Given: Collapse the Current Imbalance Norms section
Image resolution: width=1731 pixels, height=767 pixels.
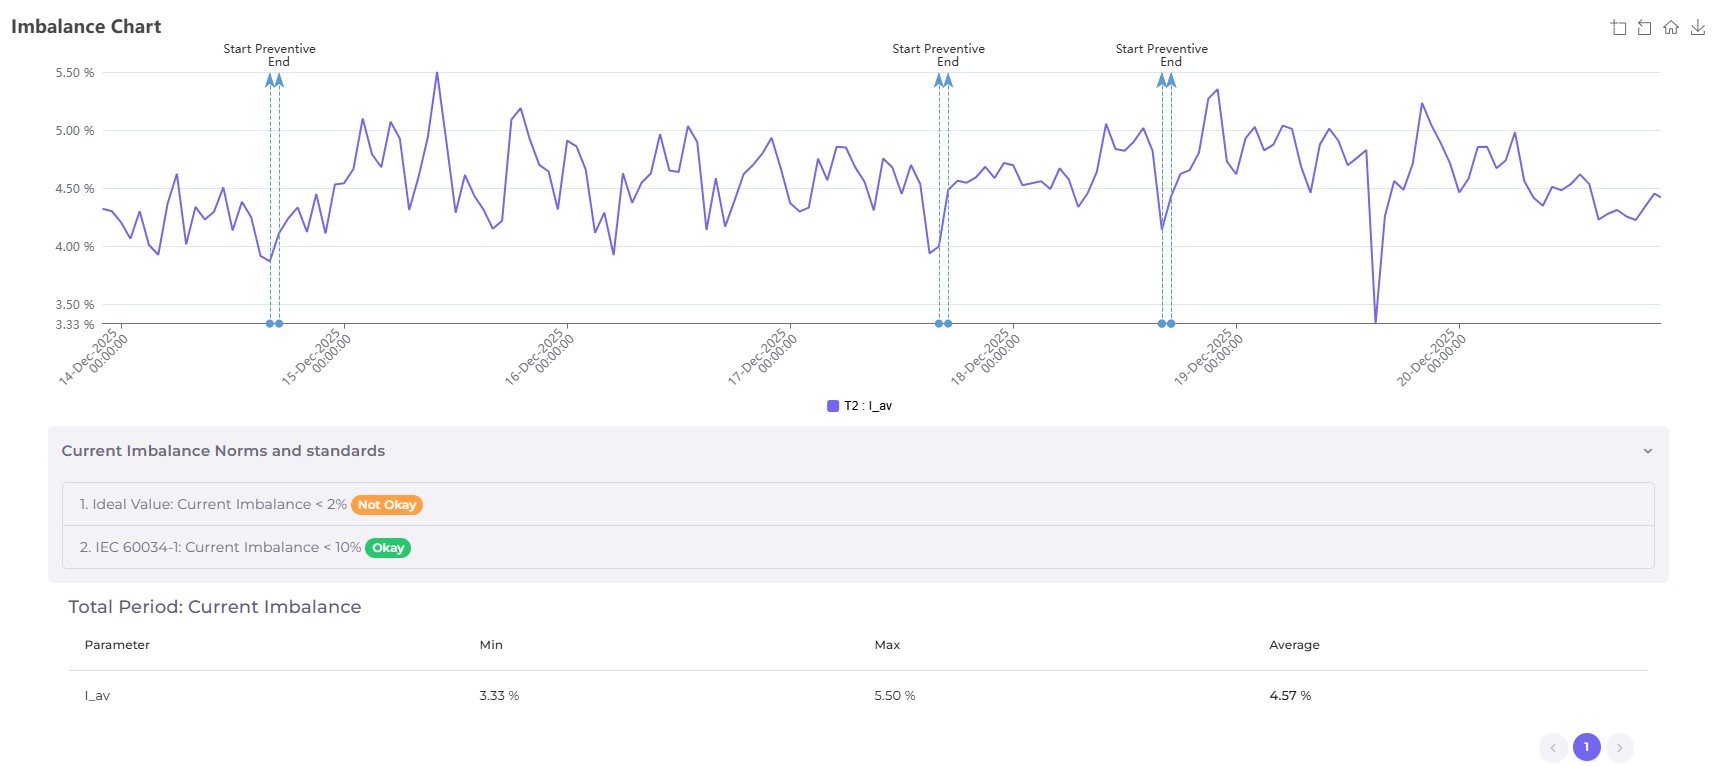Looking at the screenshot, I should [1648, 451].
